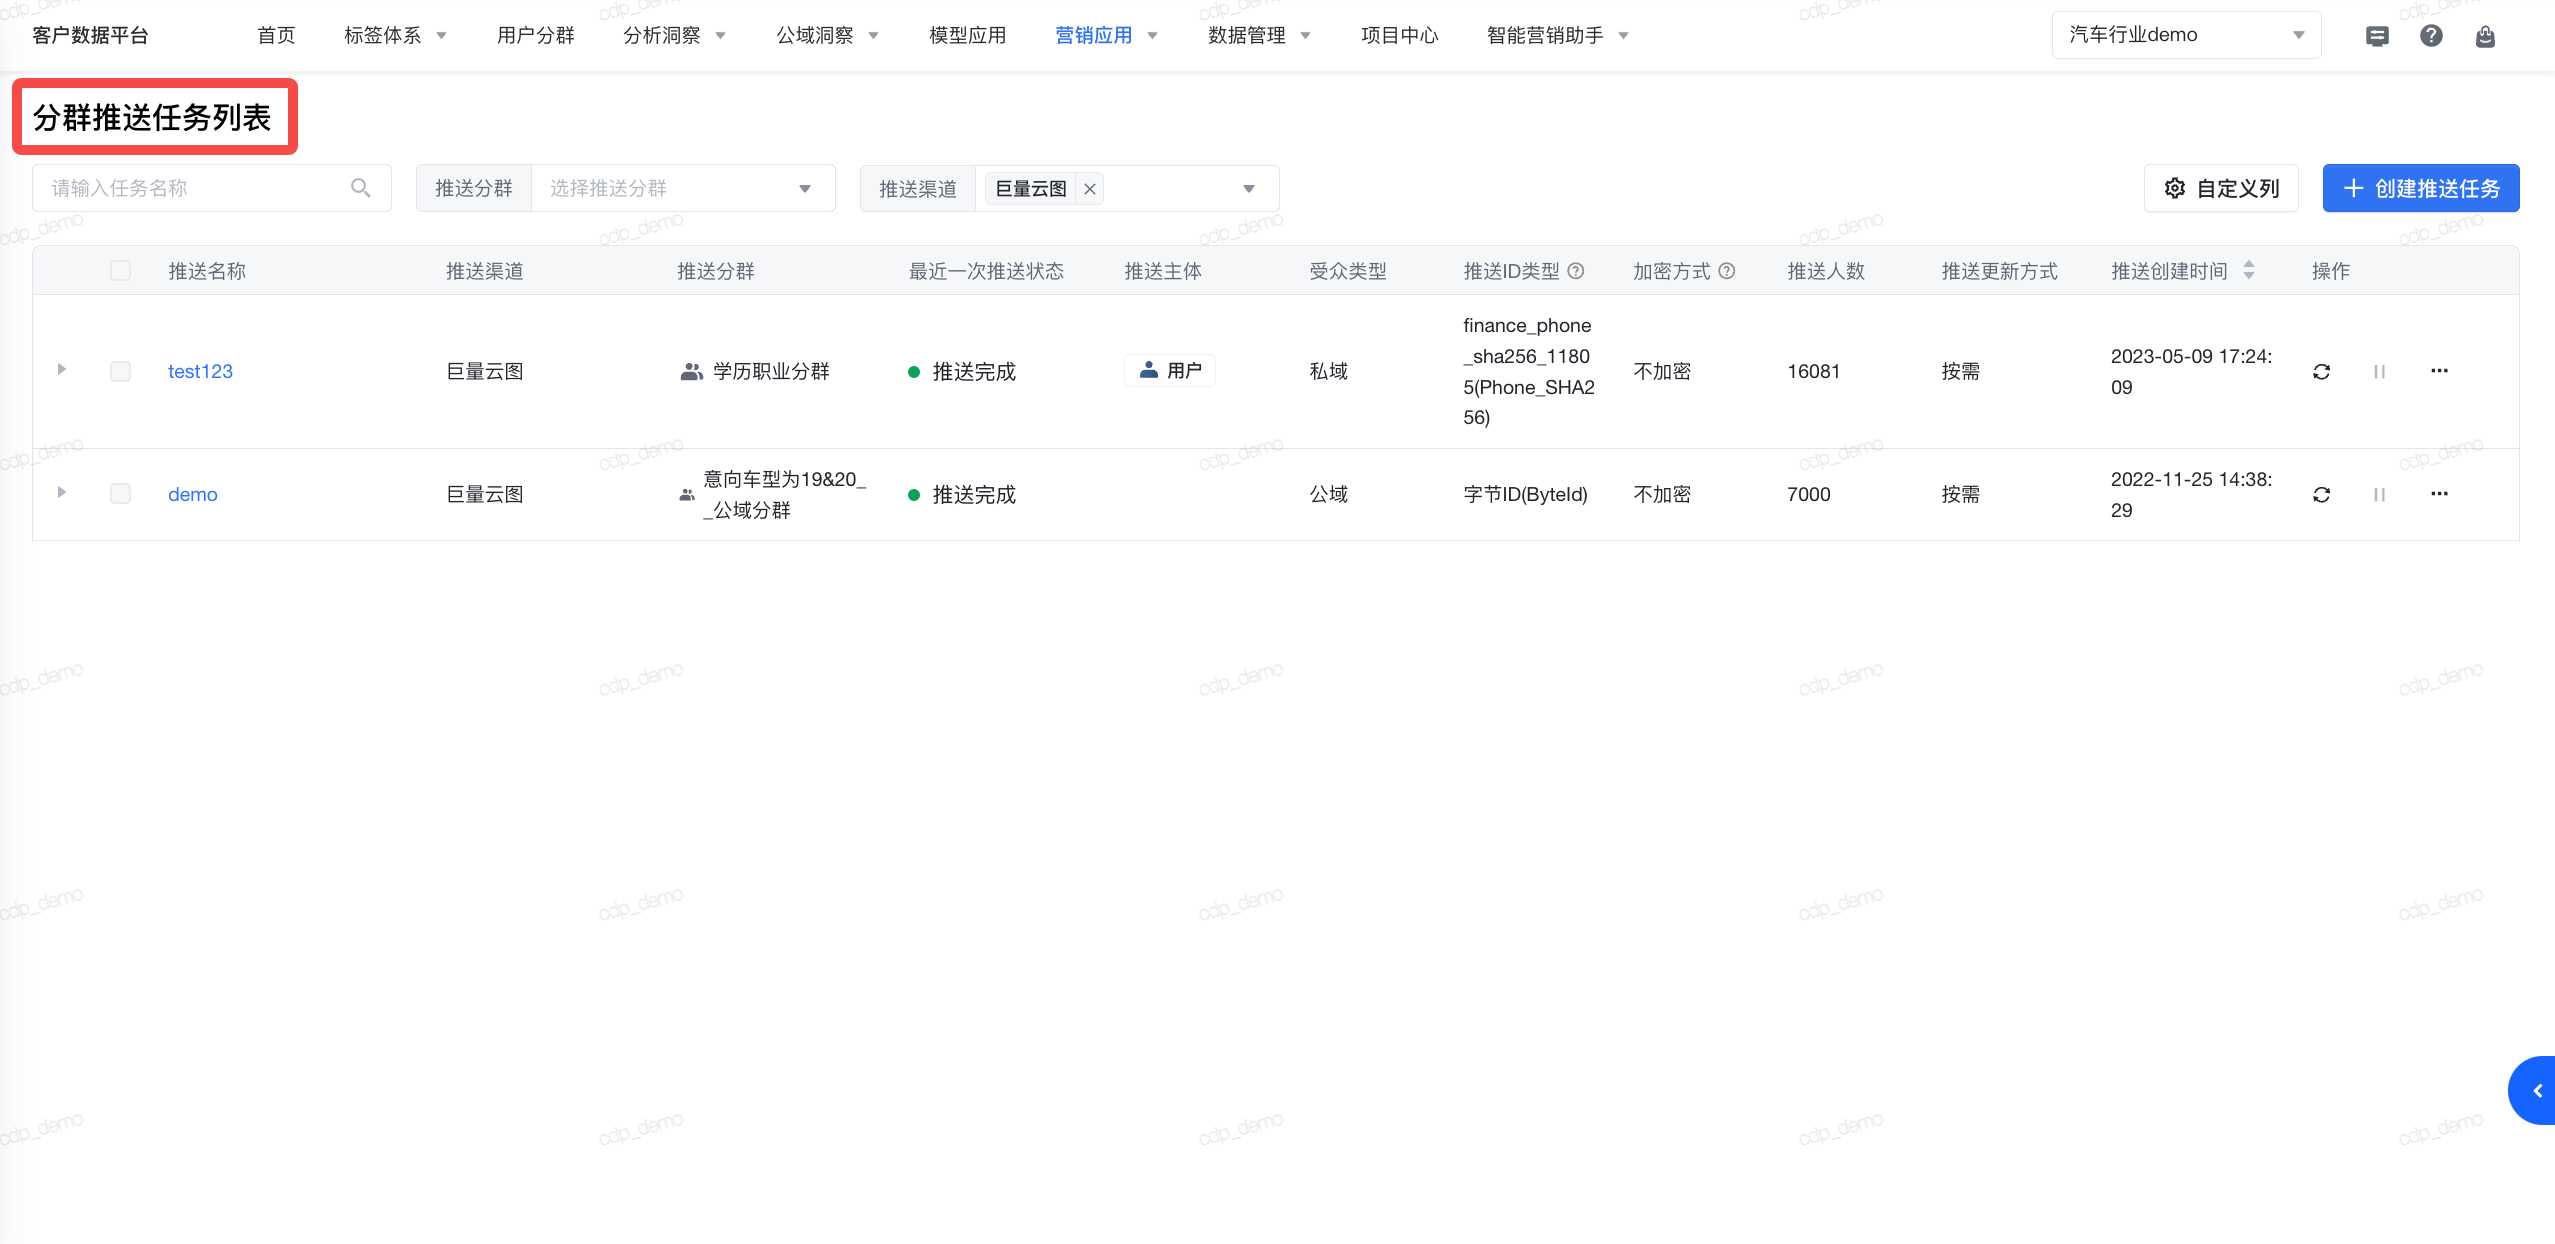Open more actions for demo row
Image resolution: width=2555 pixels, height=1244 pixels.
pos(2440,494)
